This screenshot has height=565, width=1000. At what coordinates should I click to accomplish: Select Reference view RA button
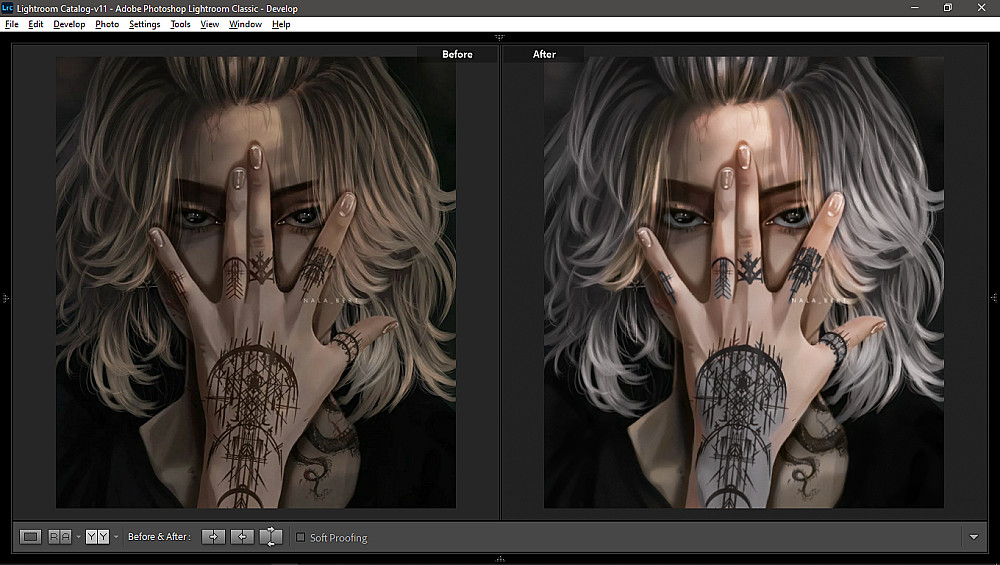(60, 537)
